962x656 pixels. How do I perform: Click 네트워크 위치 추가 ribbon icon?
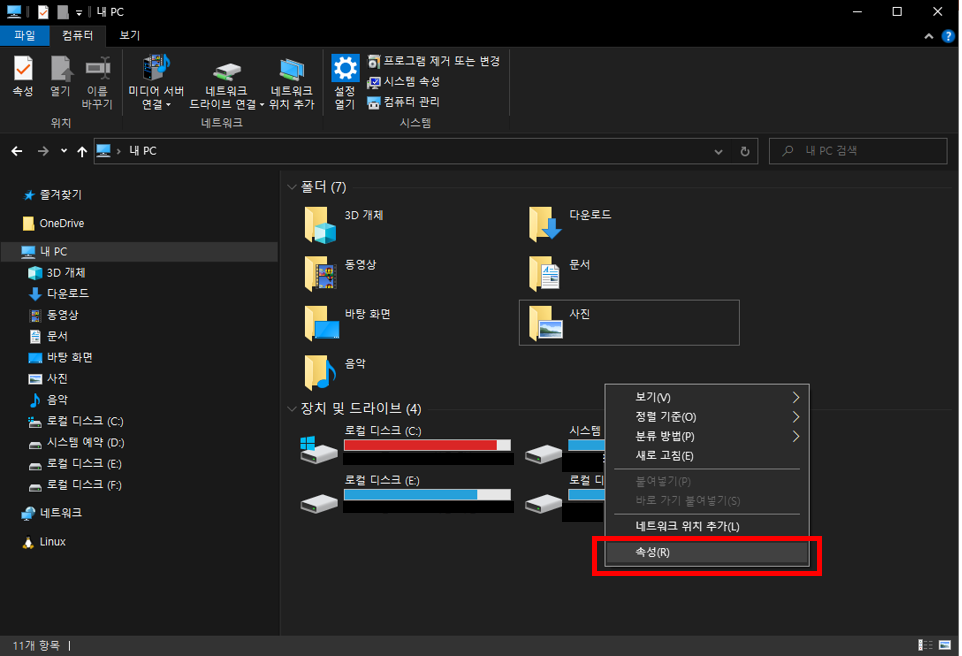click(x=291, y=82)
